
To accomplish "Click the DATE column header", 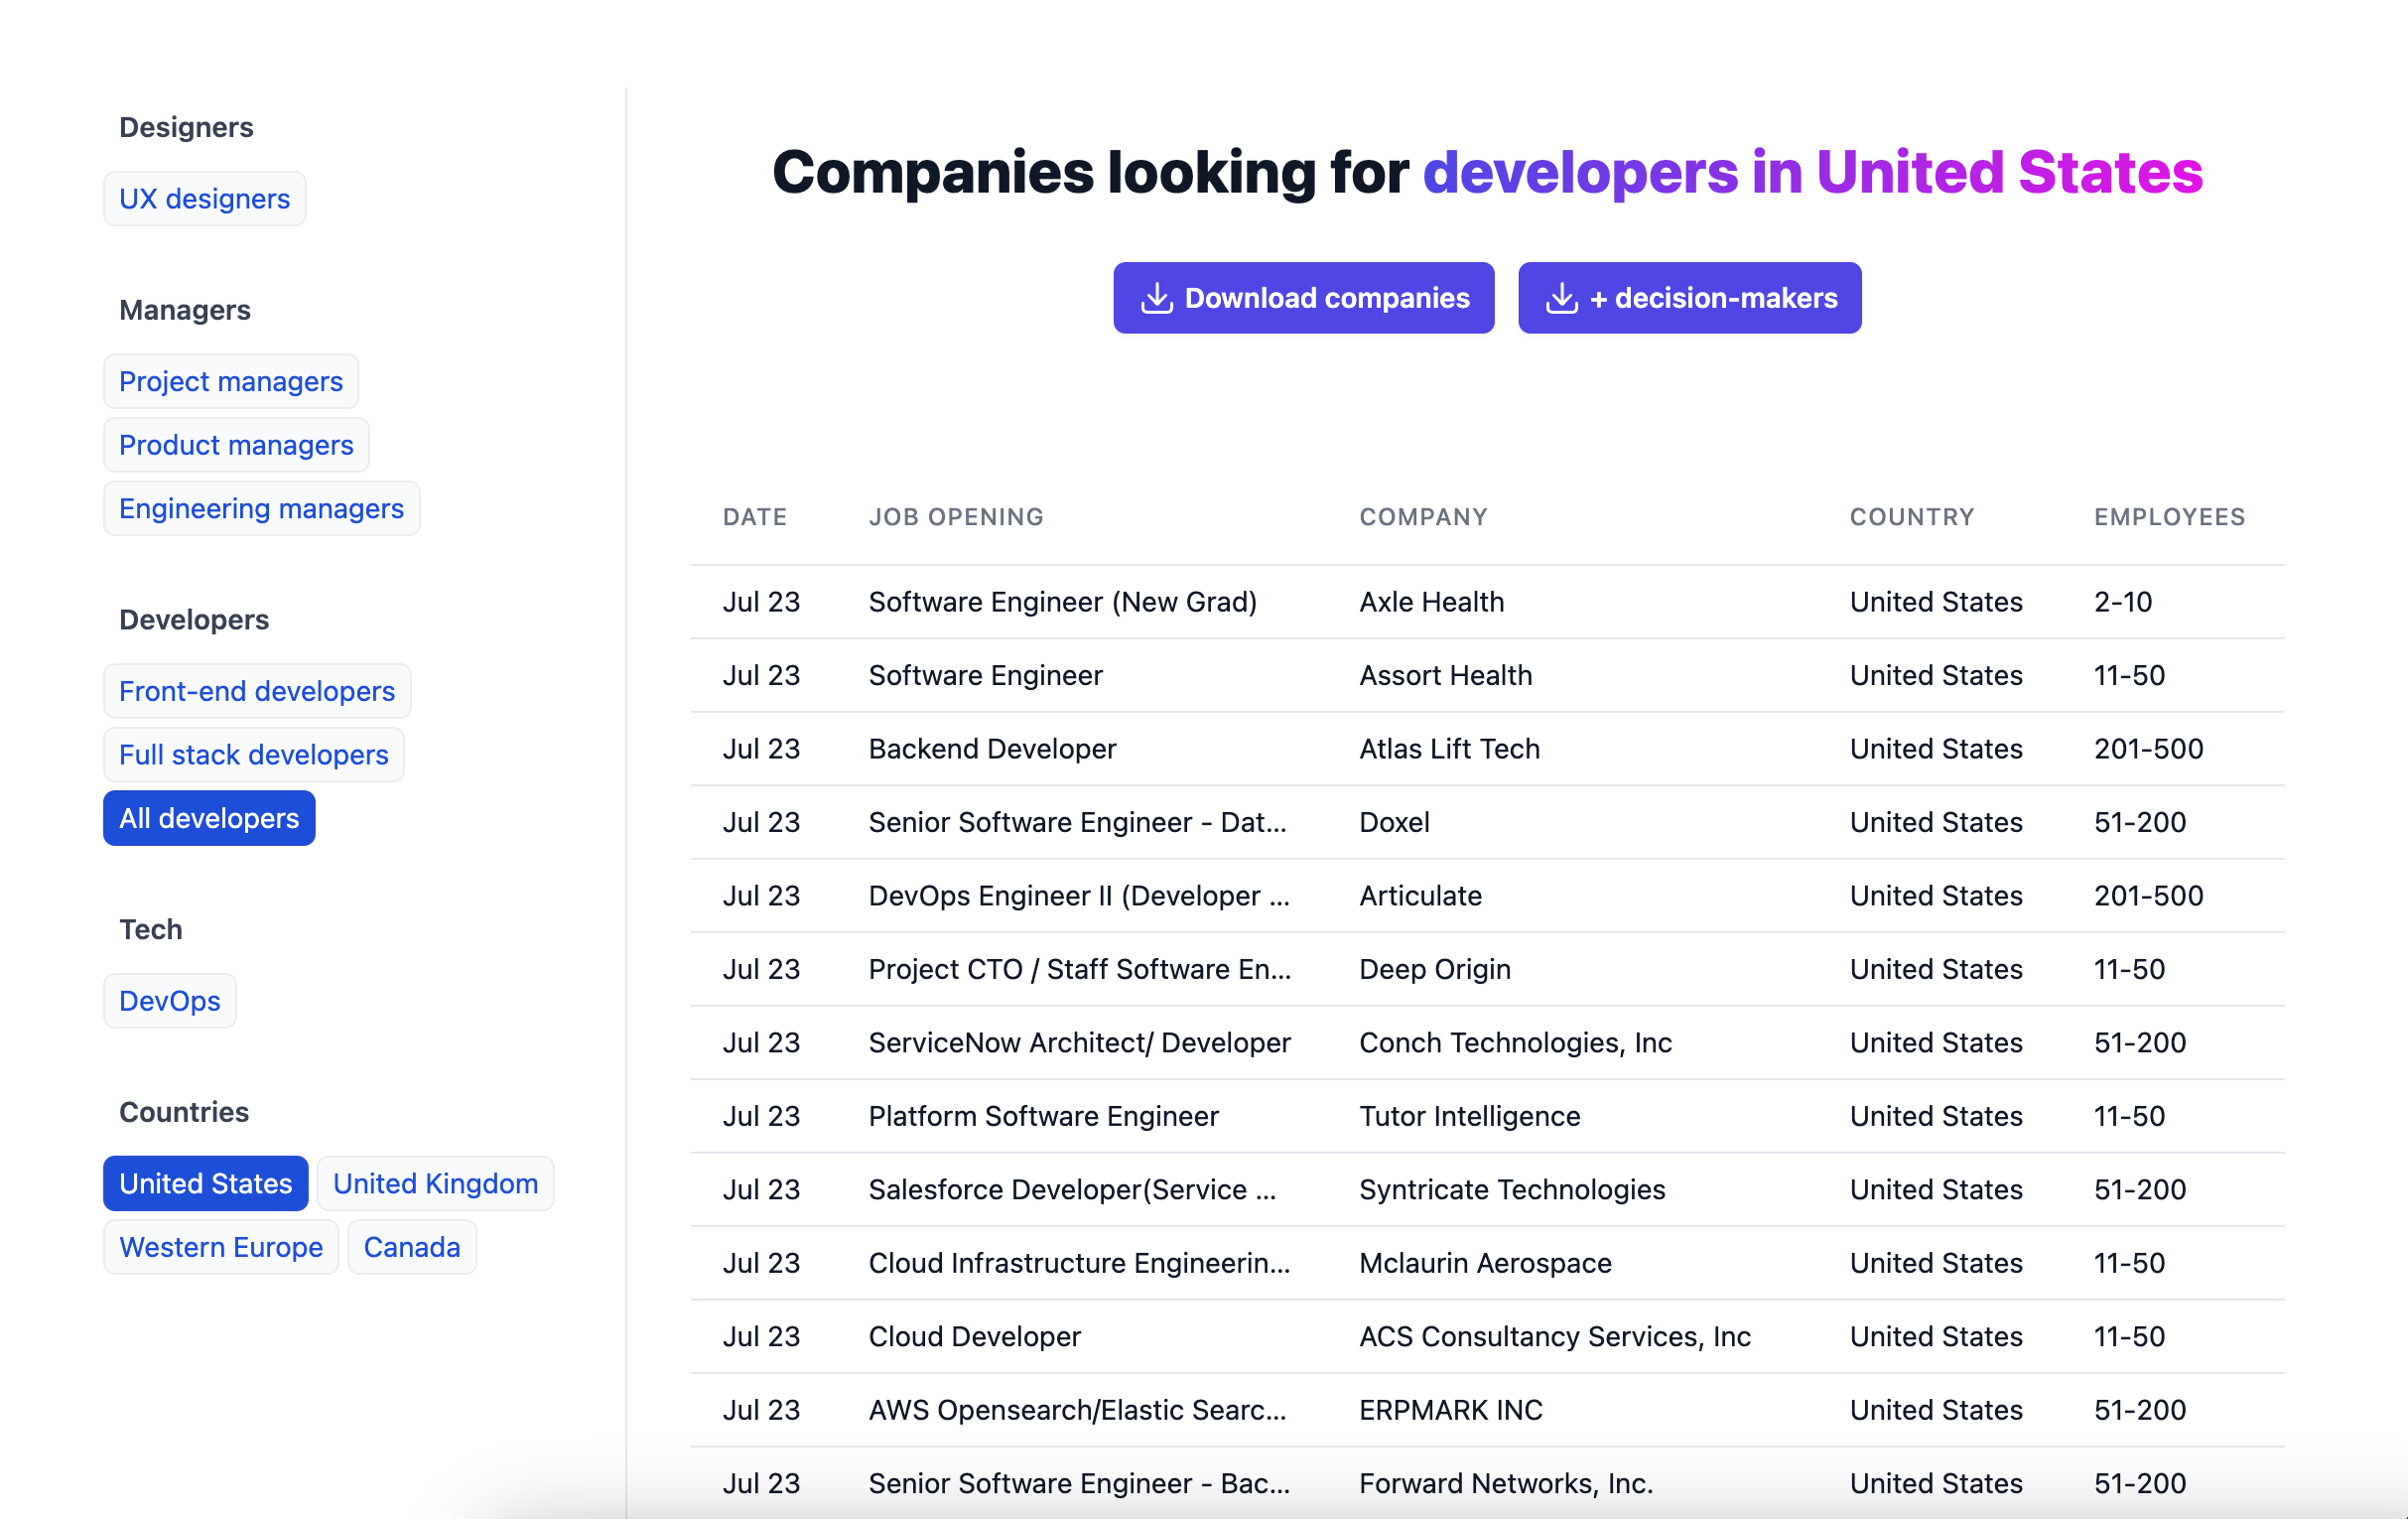I will point(755,517).
